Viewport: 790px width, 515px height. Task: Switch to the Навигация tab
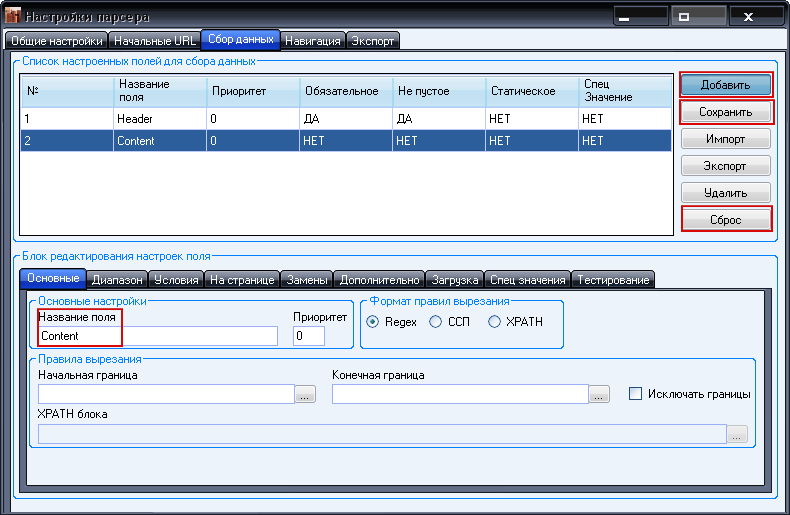[313, 41]
